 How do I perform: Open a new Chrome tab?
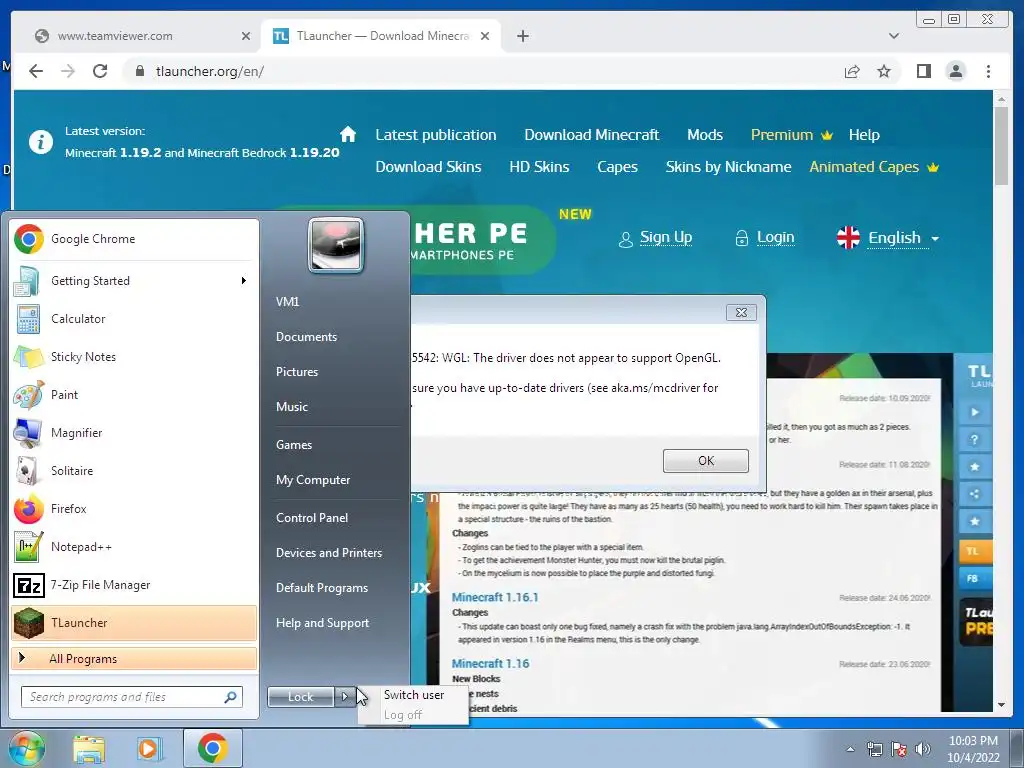click(x=522, y=36)
